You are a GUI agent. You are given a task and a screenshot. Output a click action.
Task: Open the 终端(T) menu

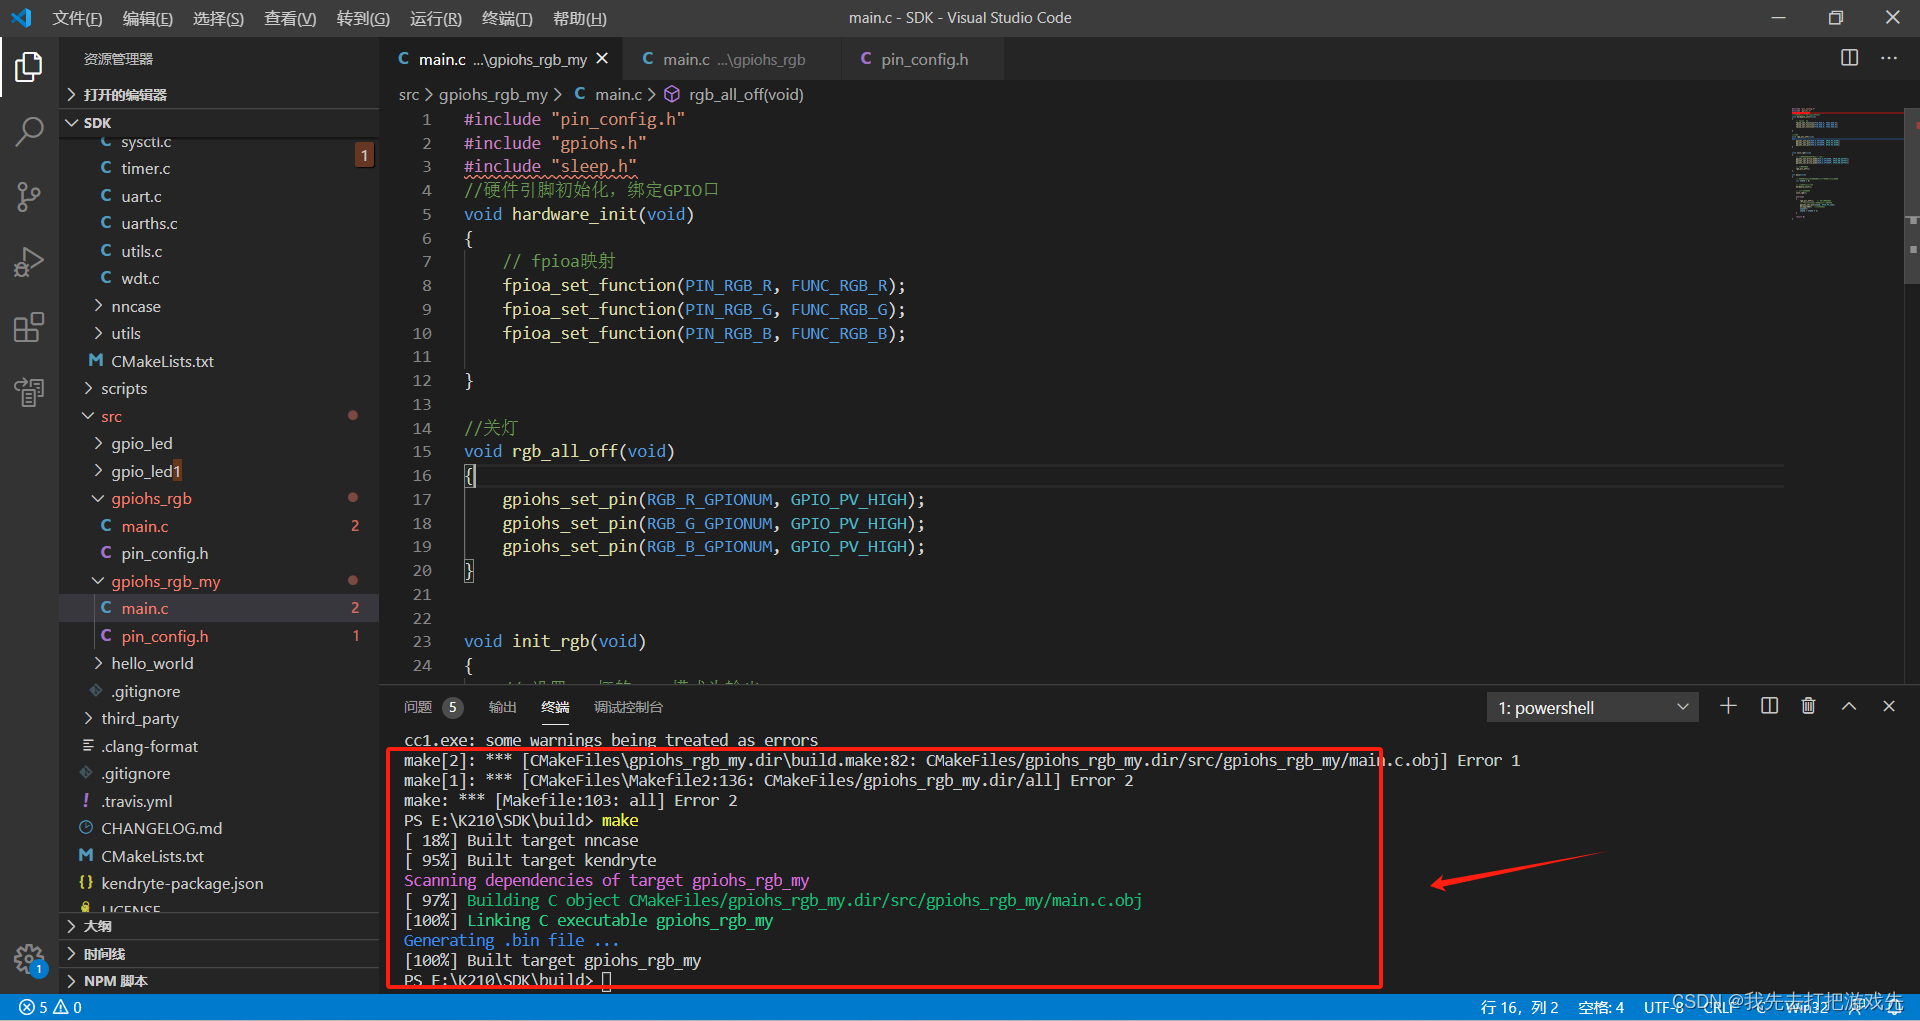507,18
